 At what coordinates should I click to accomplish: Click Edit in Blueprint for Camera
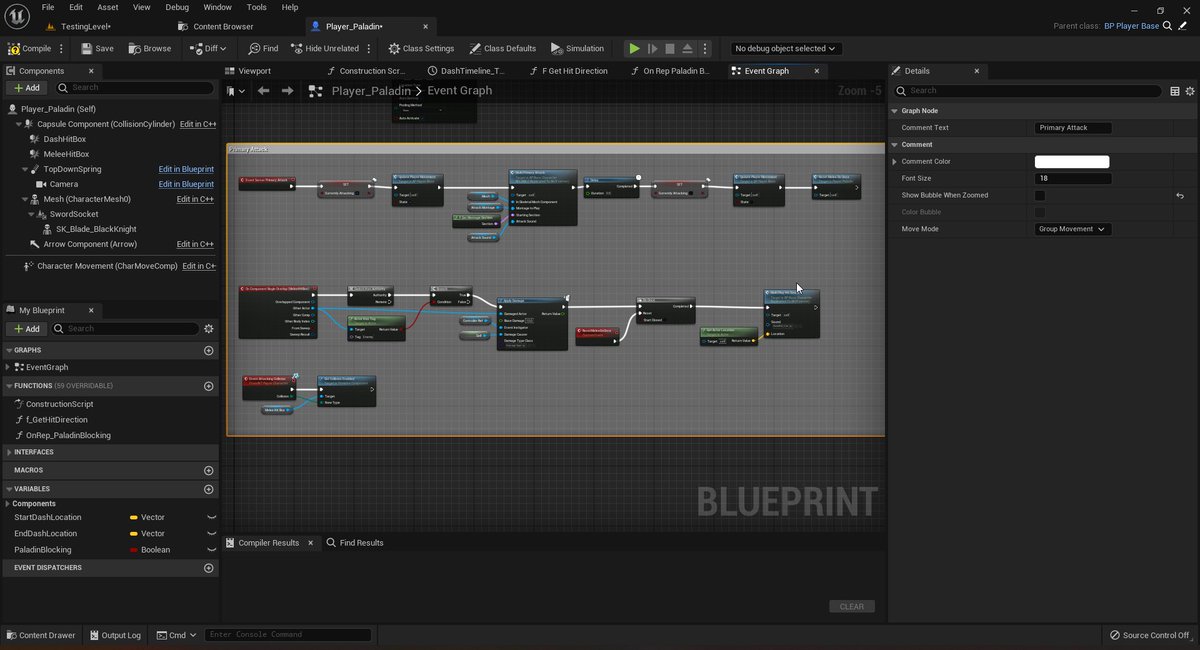pyautogui.click(x=186, y=184)
